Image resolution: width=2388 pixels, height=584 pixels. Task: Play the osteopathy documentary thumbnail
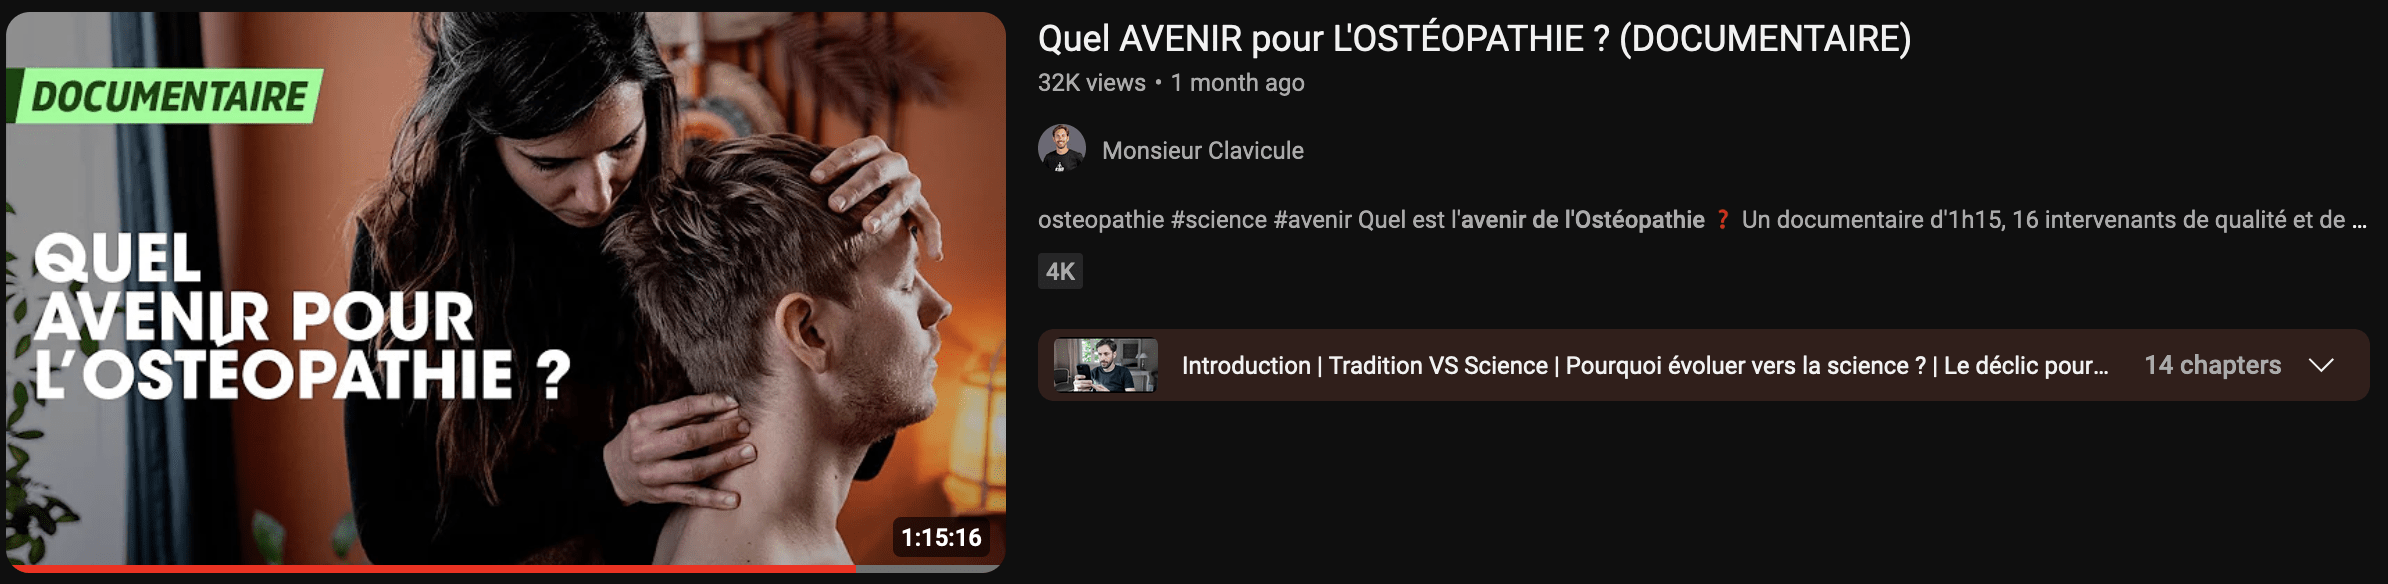(x=506, y=291)
